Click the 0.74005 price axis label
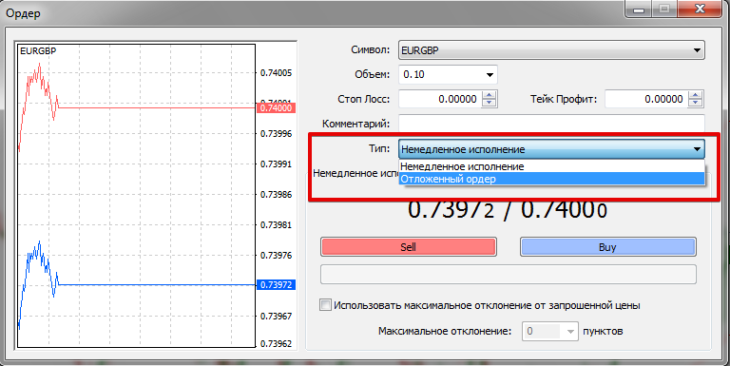The width and height of the screenshot is (730, 366). coord(276,73)
